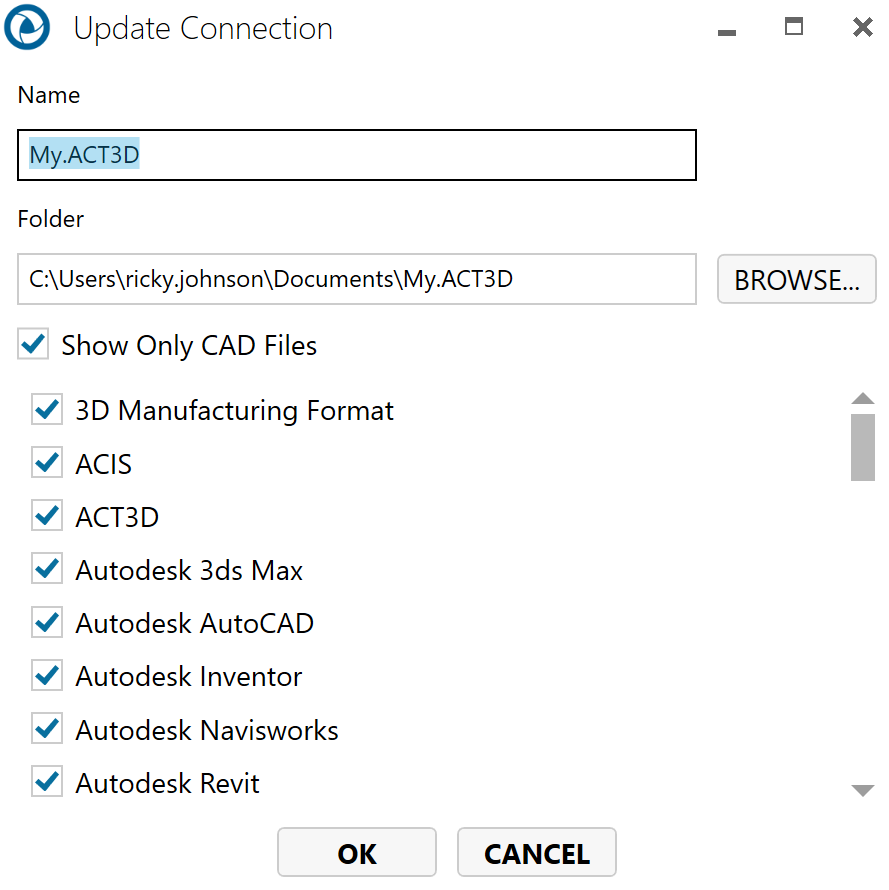The image size is (889, 890).
Task: Uncheck Show Only CAD Files
Action: tap(33, 345)
